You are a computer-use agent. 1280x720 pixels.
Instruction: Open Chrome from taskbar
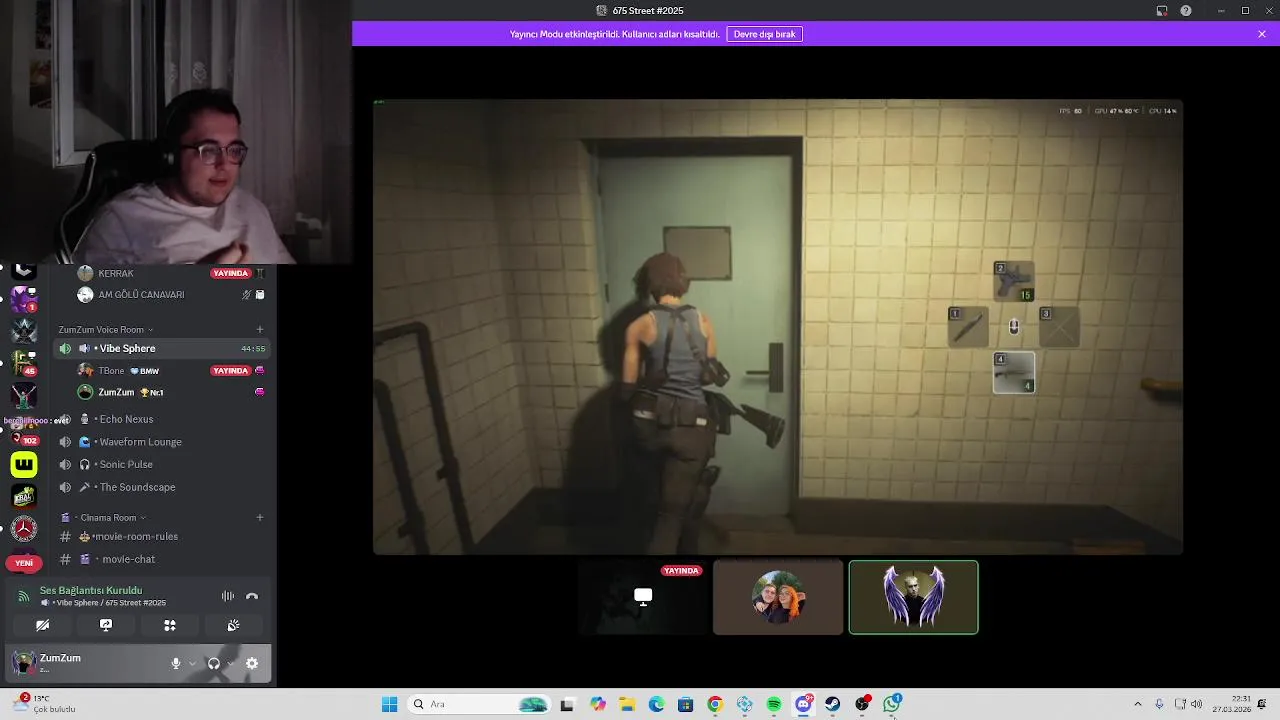pyautogui.click(x=715, y=704)
